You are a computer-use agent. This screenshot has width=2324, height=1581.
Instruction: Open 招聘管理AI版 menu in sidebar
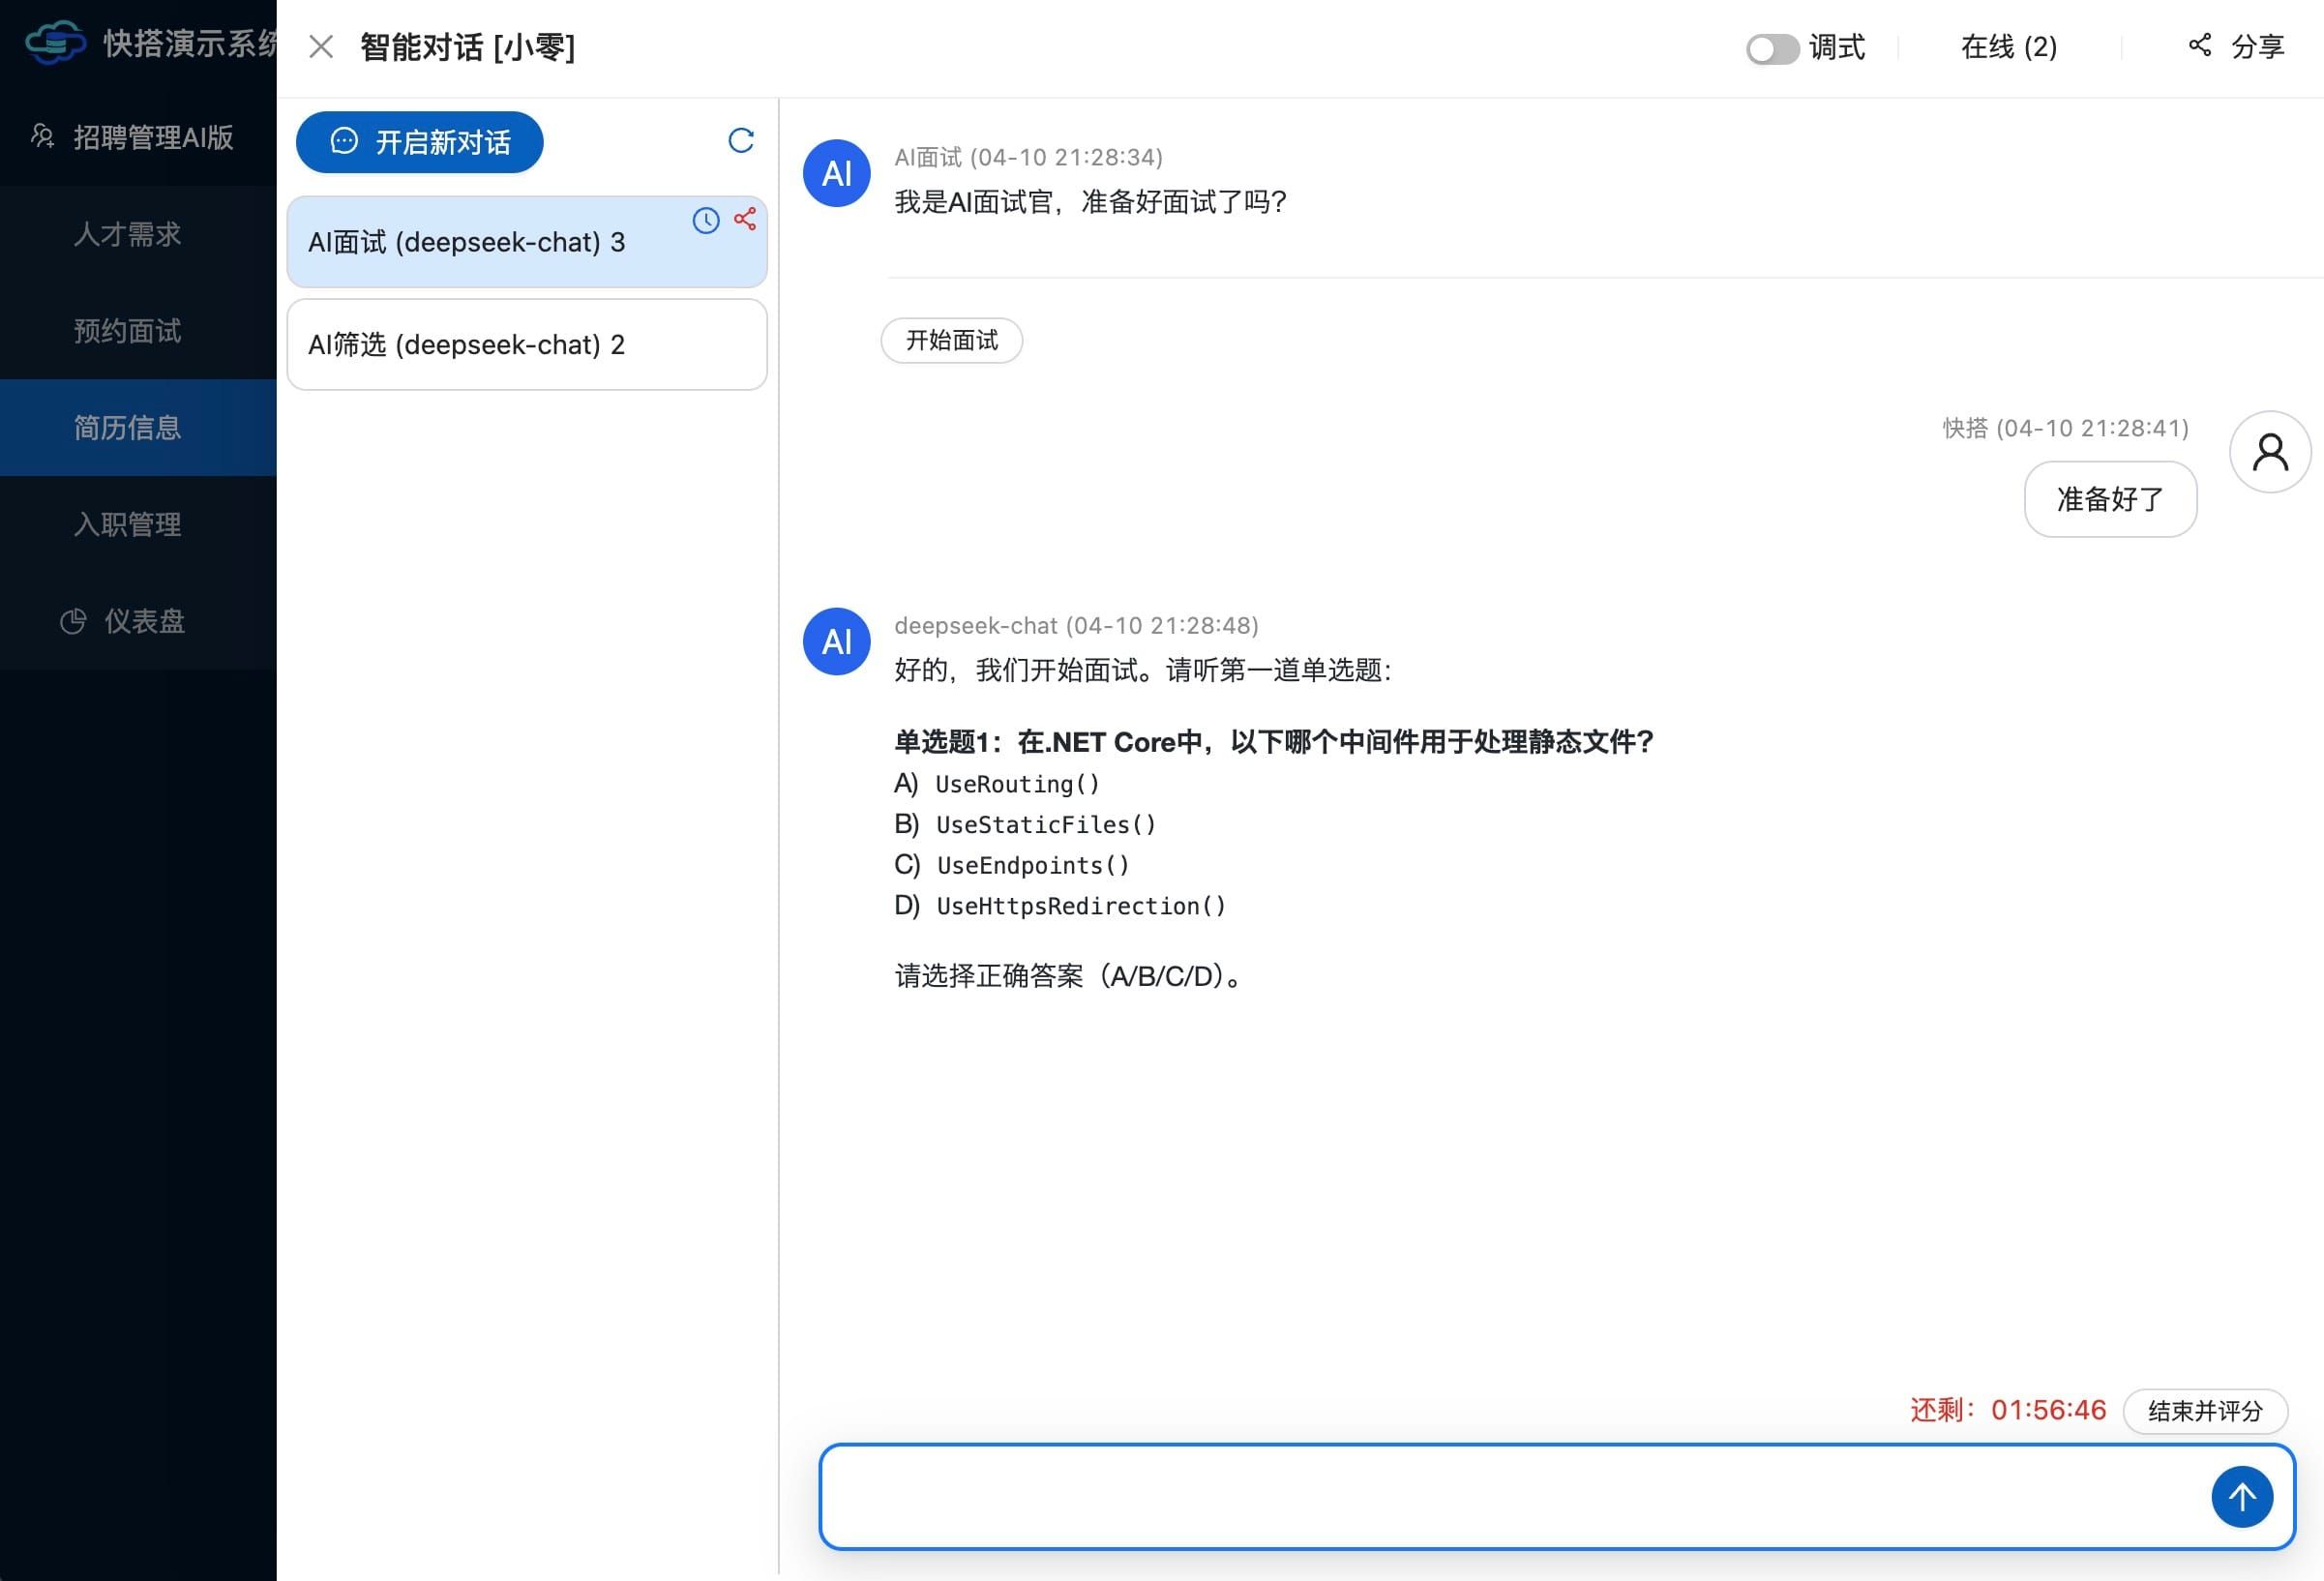click(x=138, y=137)
